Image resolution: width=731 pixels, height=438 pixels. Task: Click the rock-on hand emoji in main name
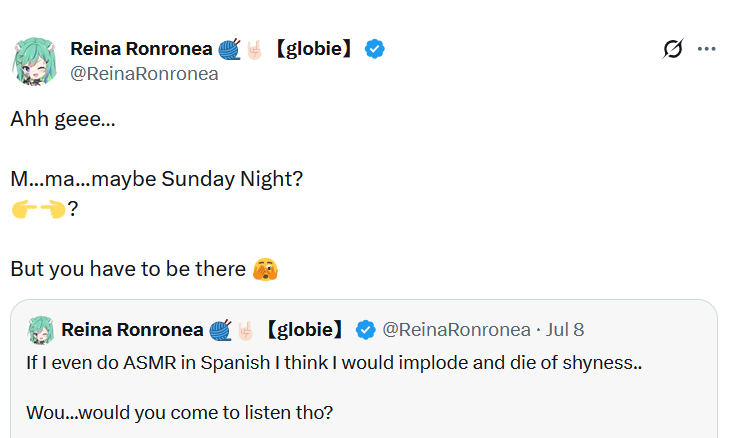pyautogui.click(x=253, y=49)
